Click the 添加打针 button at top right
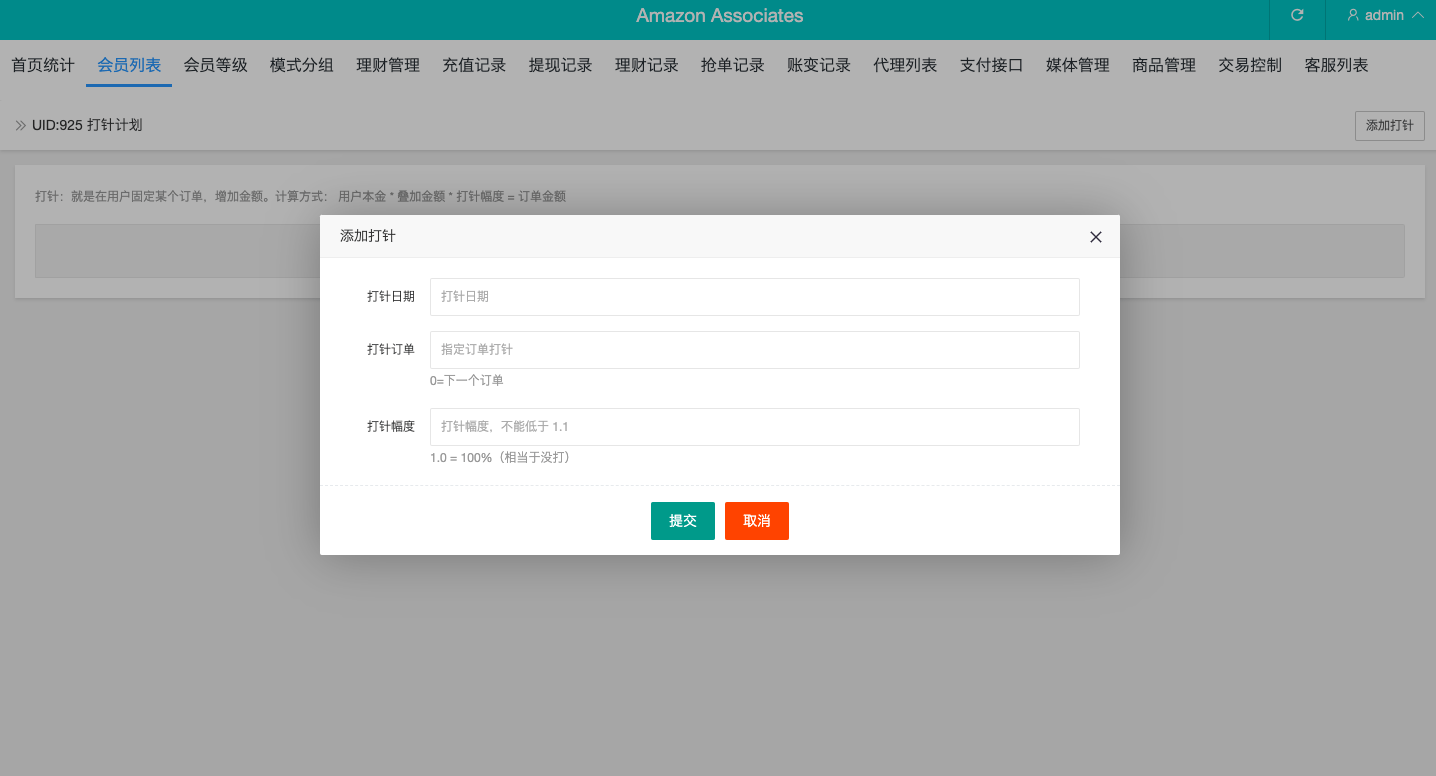Screen dimensions: 1436x776 1389,126
